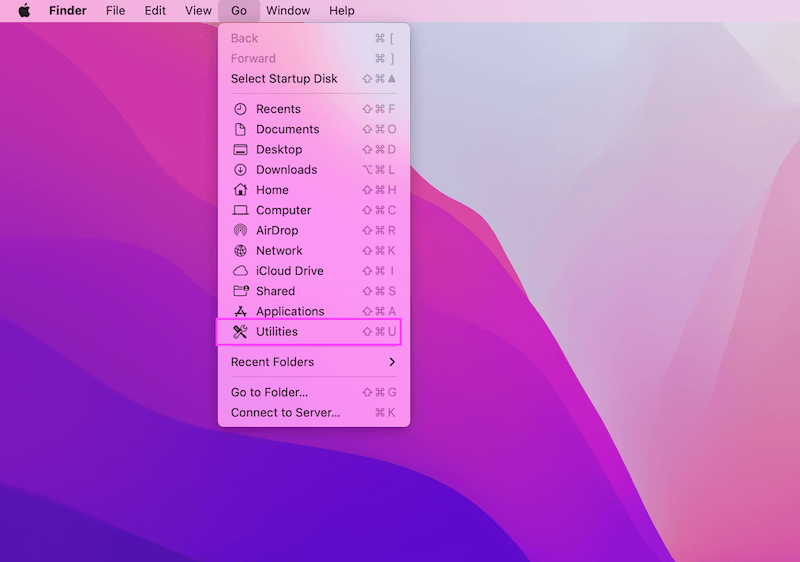Click the Utilities tools icon

click(x=240, y=331)
